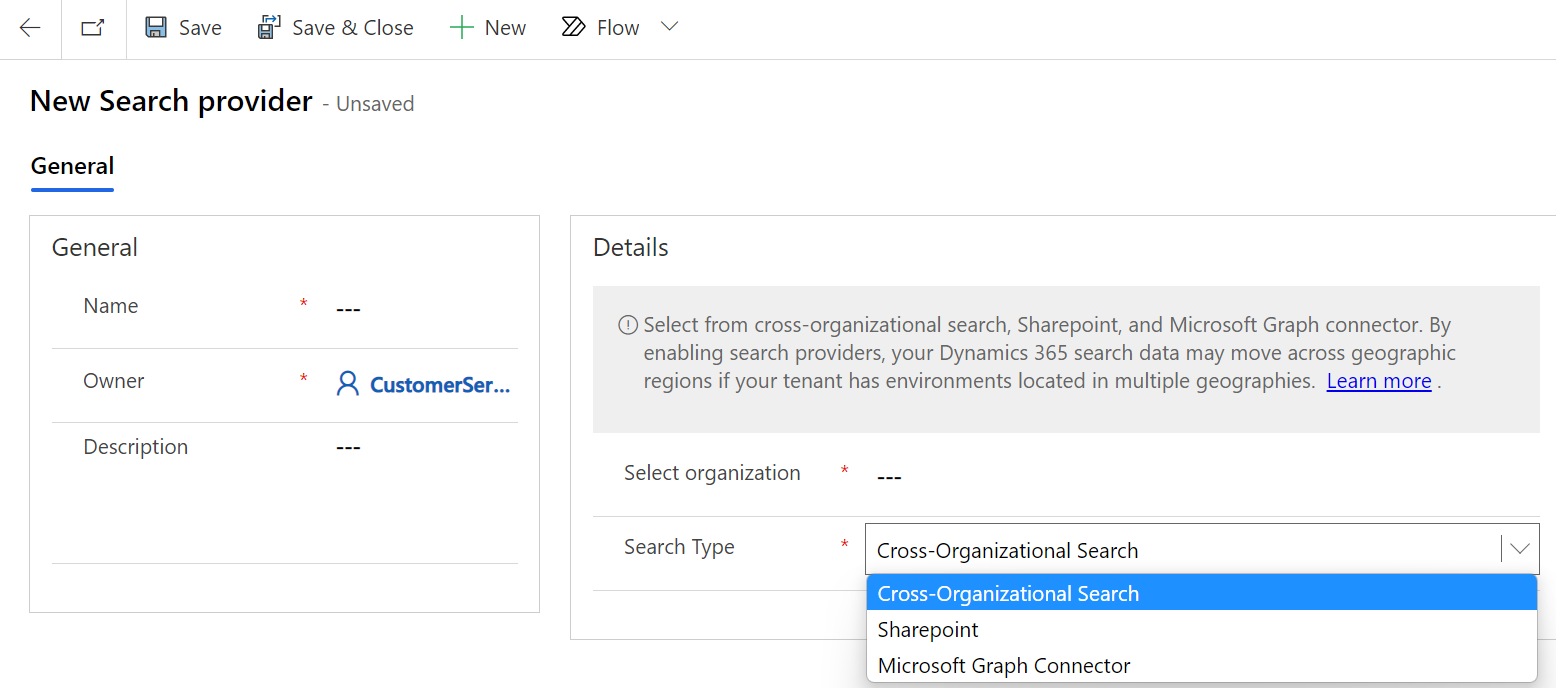The width and height of the screenshot is (1556, 688).
Task: Click the info icon in Details notice
Action: (x=628, y=325)
